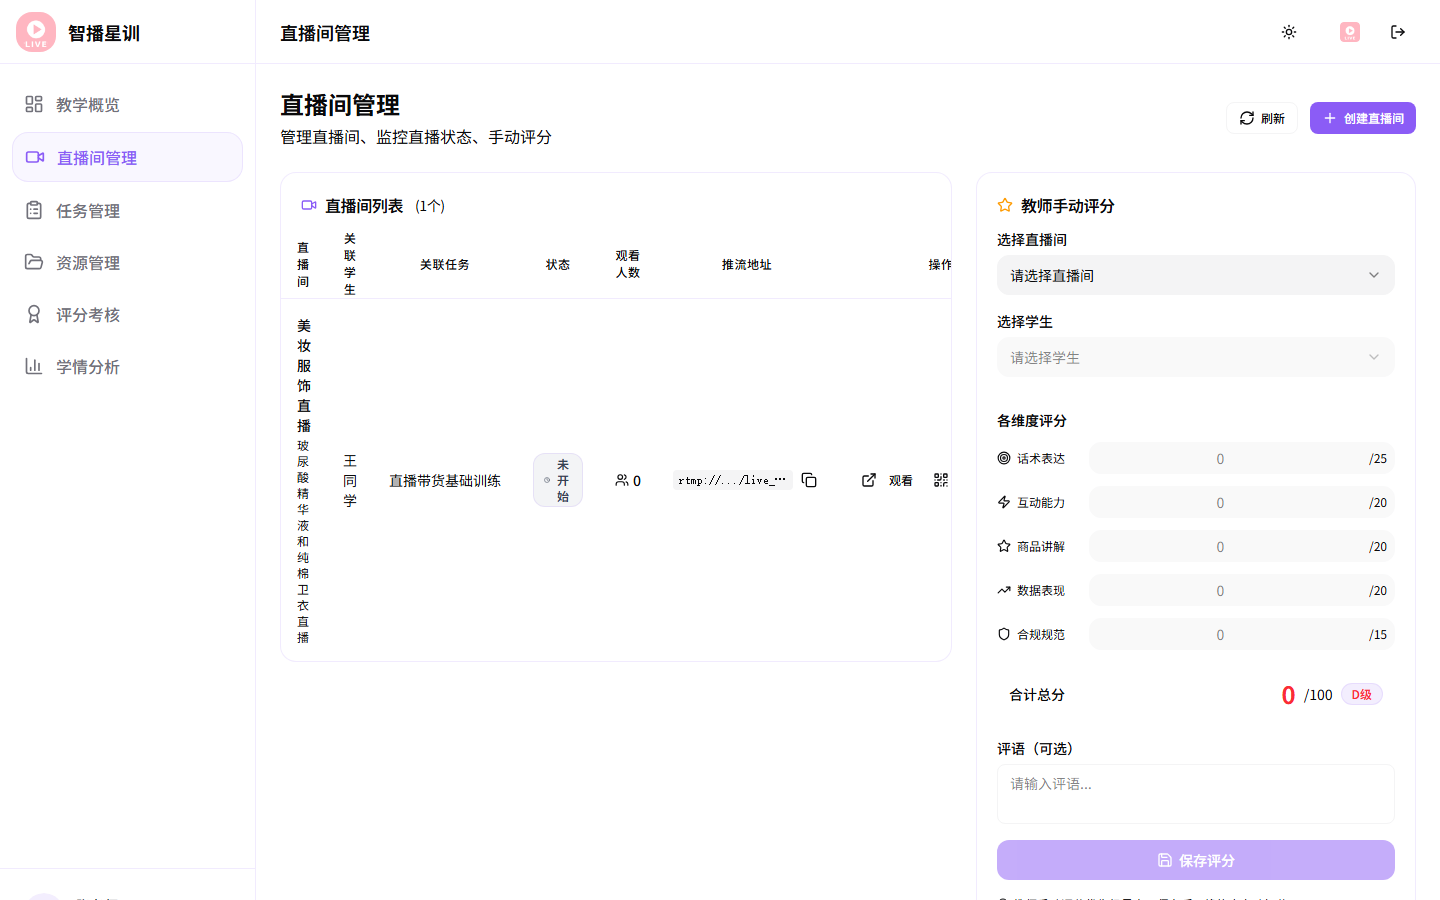Click the 数据表现 score input field
Image resolution: width=1440 pixels, height=900 pixels.
click(1241, 590)
